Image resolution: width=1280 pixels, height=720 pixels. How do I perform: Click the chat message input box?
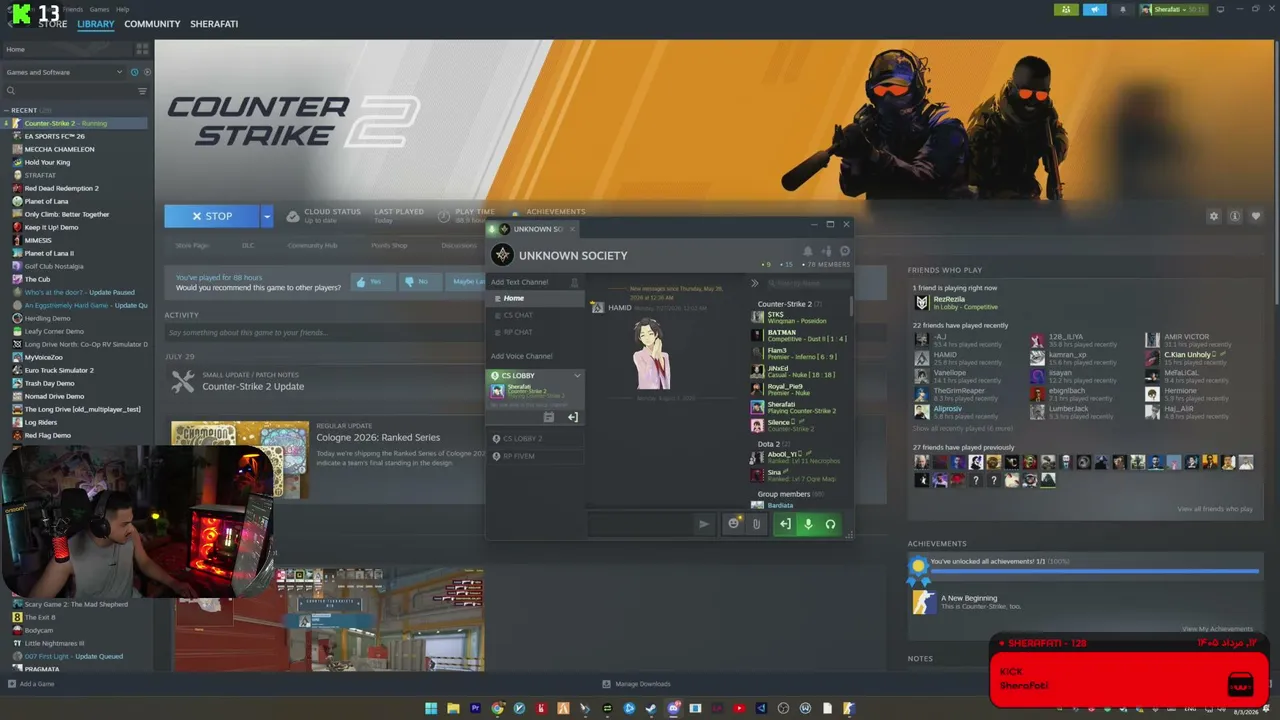click(640, 524)
